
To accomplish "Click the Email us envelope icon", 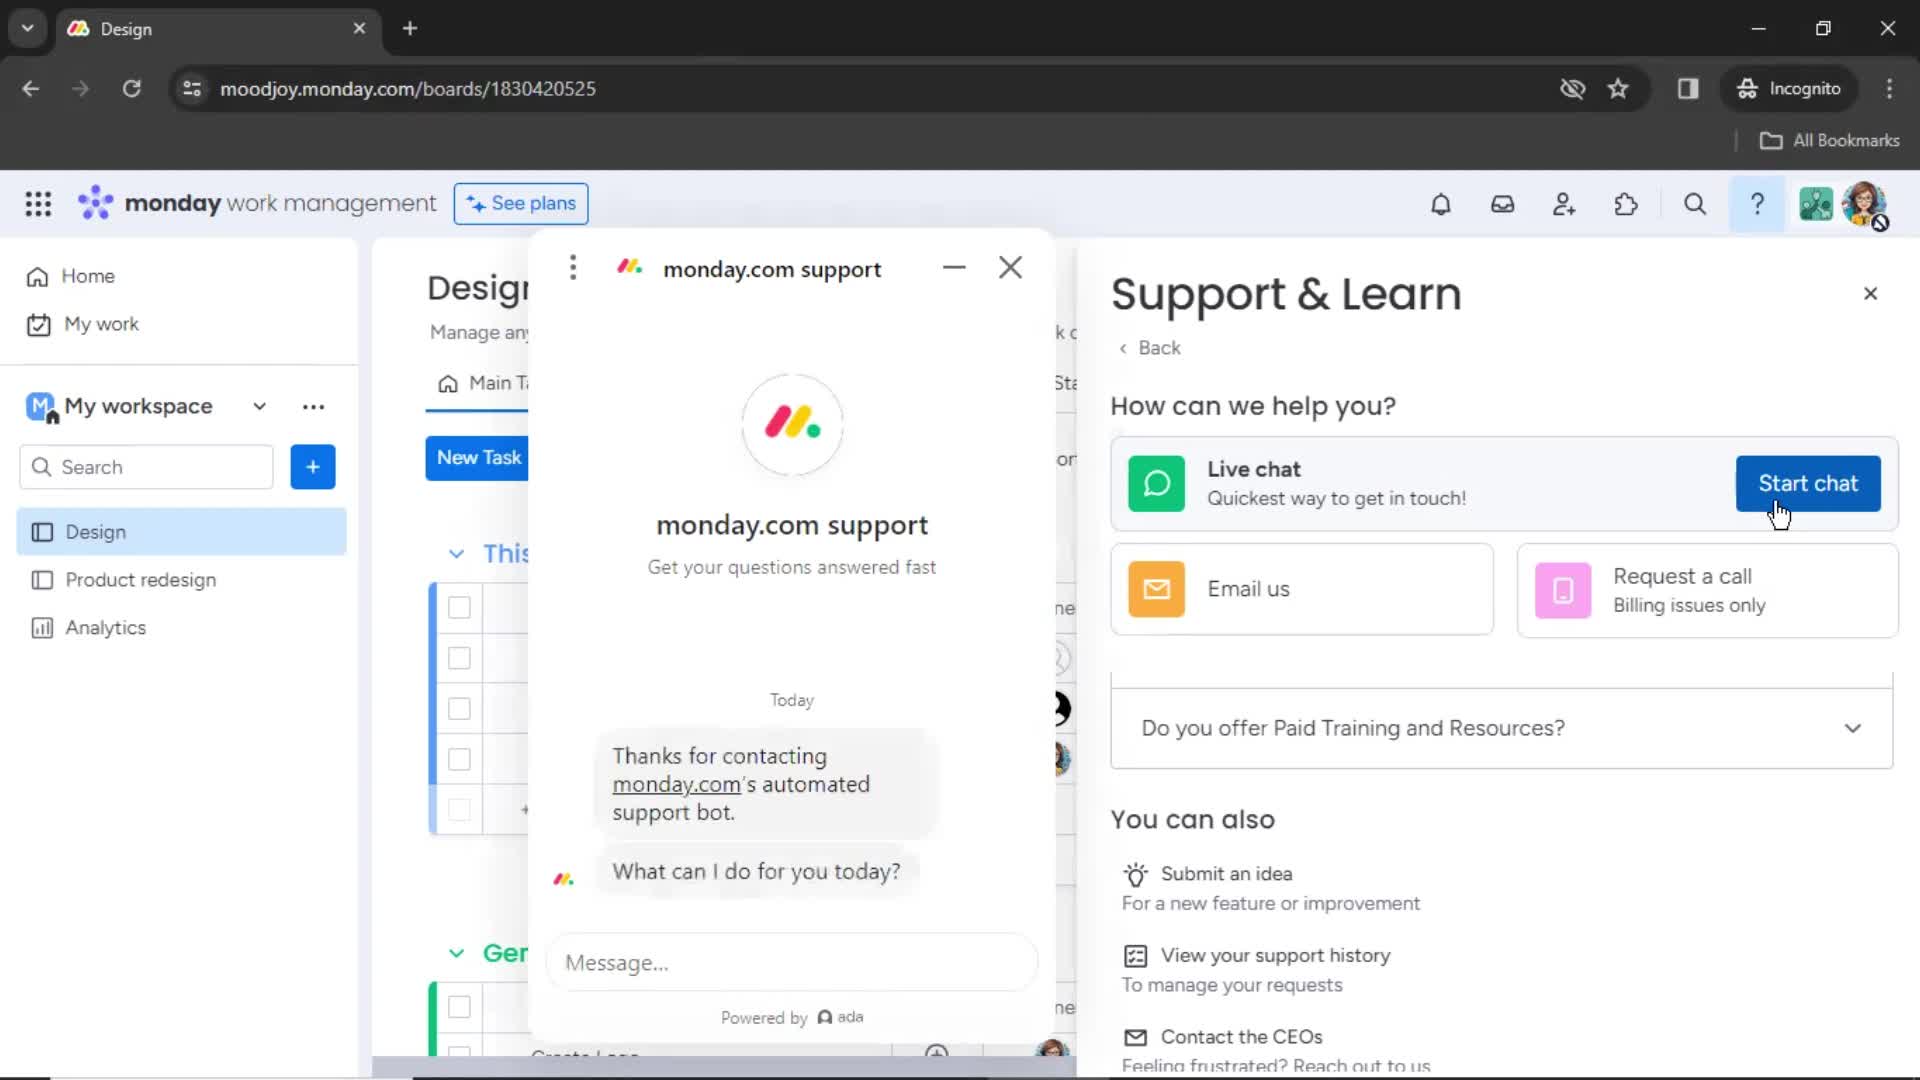I will 1156,589.
